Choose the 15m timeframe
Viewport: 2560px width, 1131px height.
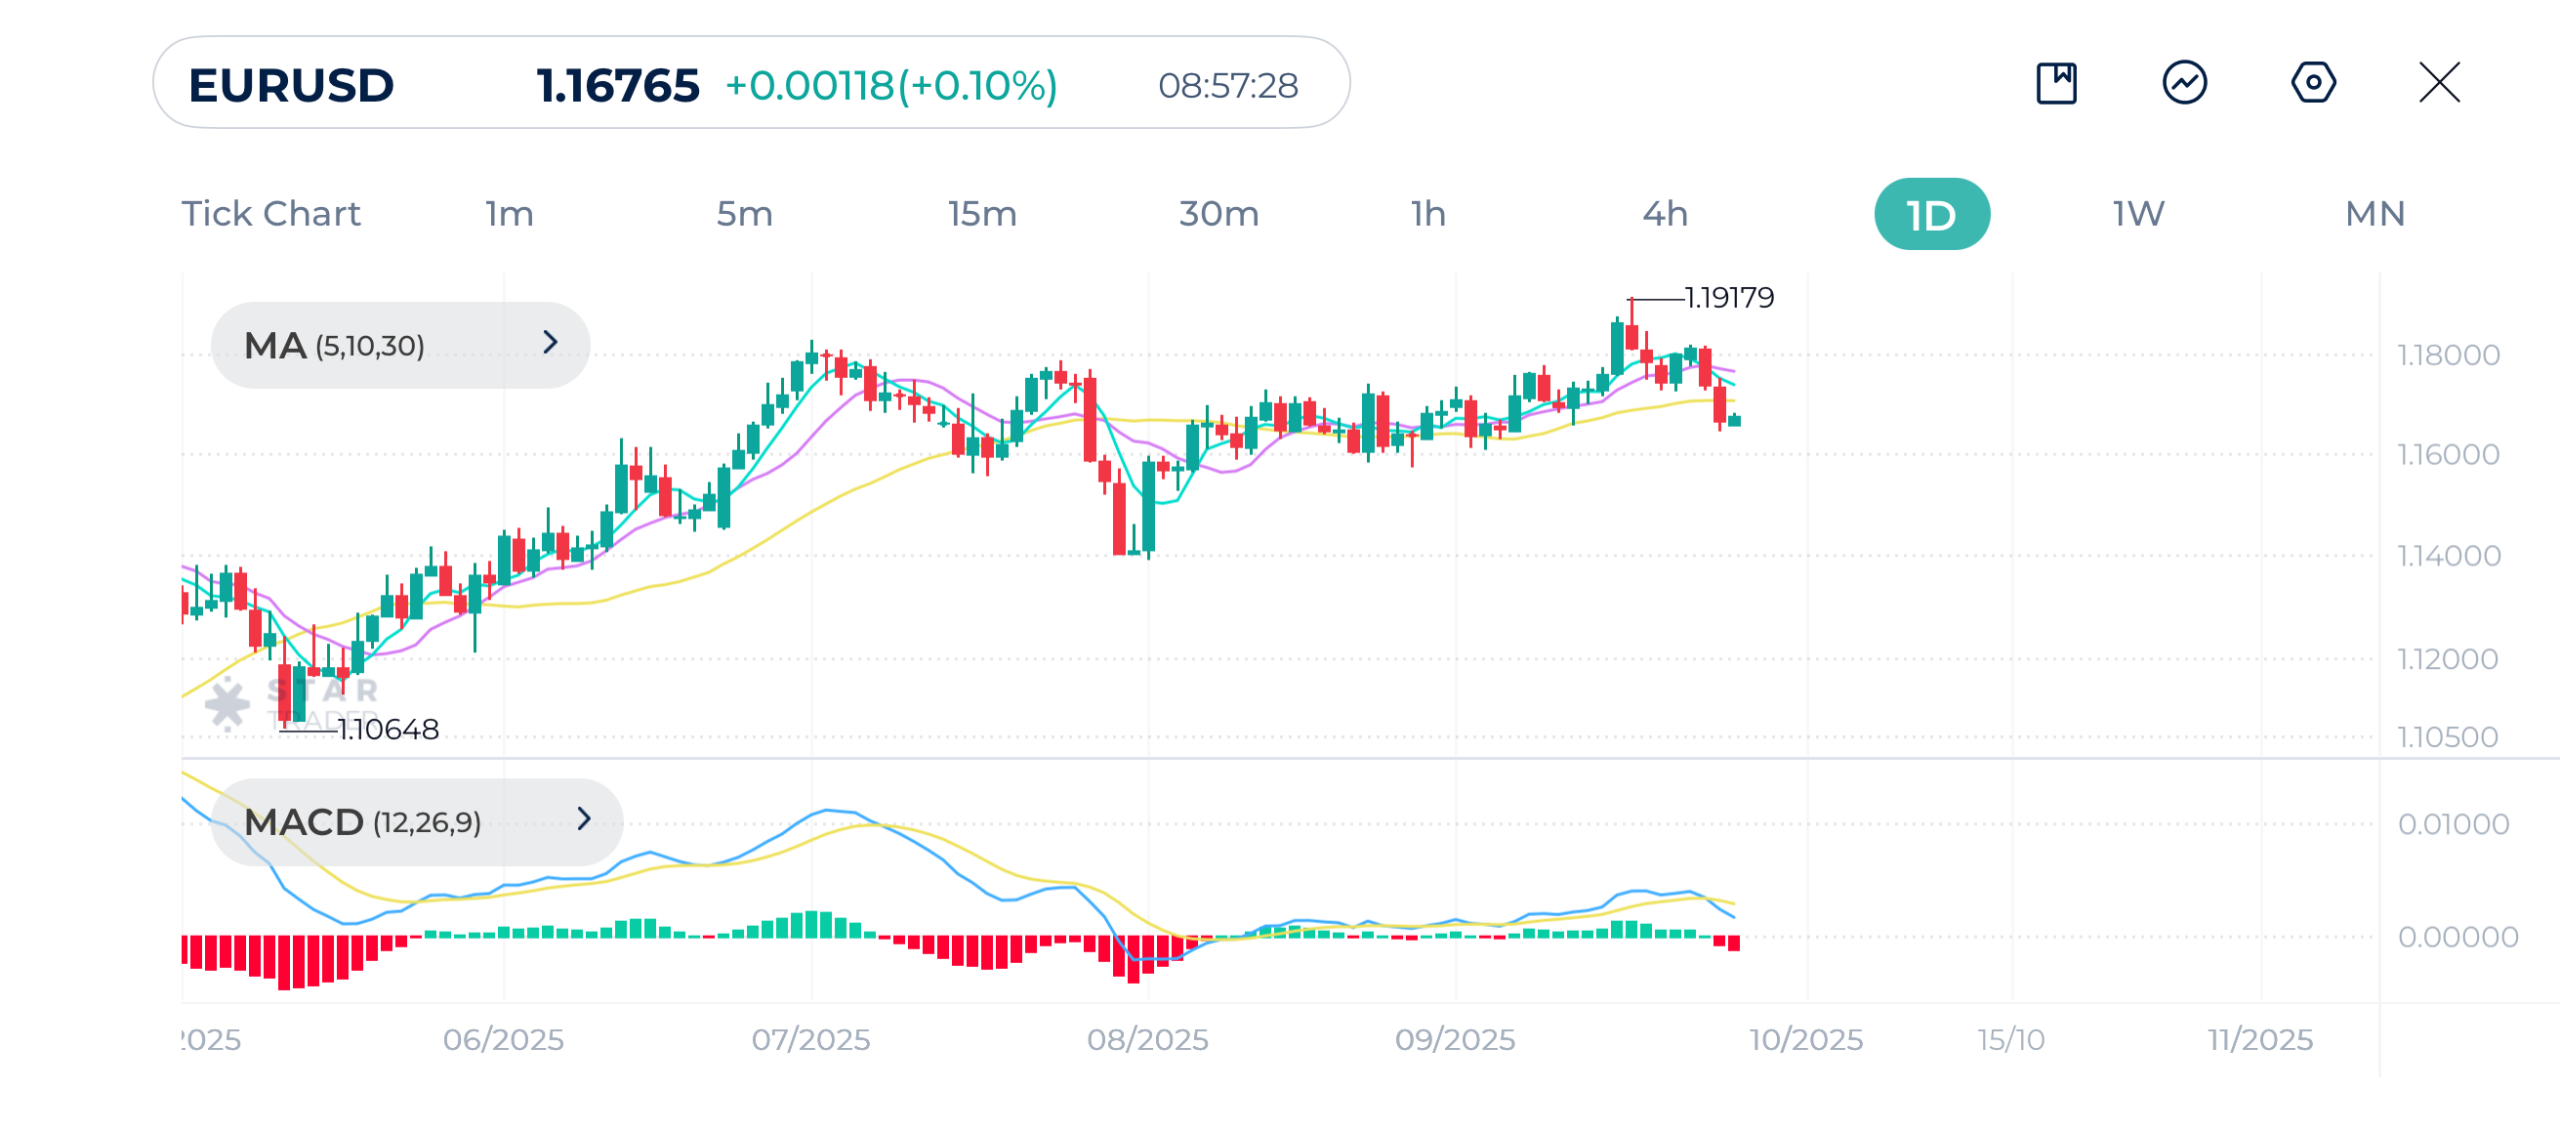(x=982, y=214)
